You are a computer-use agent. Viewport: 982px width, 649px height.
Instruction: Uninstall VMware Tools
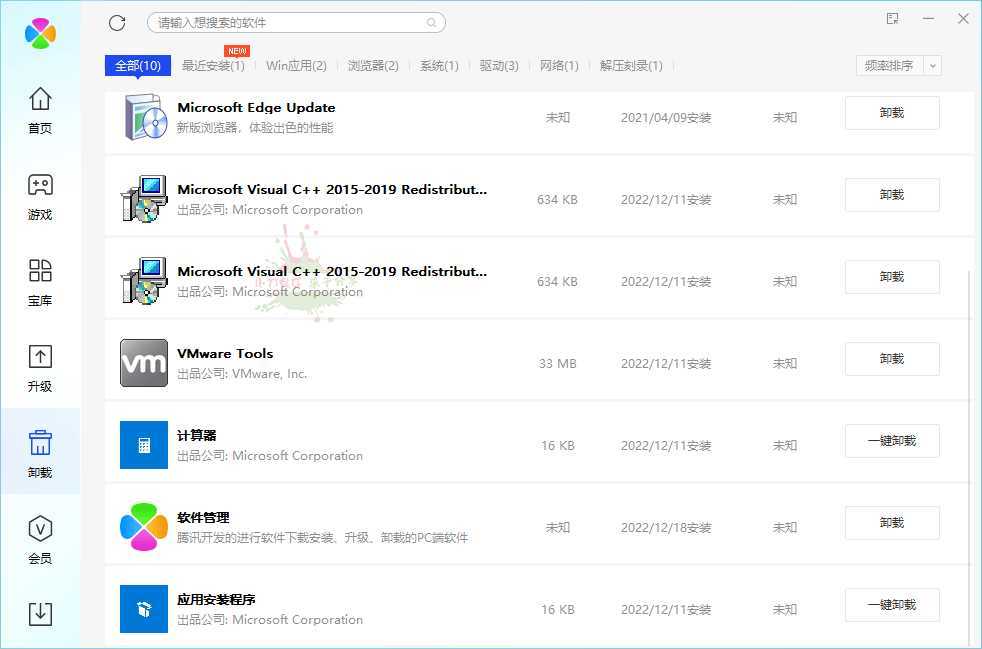tap(891, 358)
